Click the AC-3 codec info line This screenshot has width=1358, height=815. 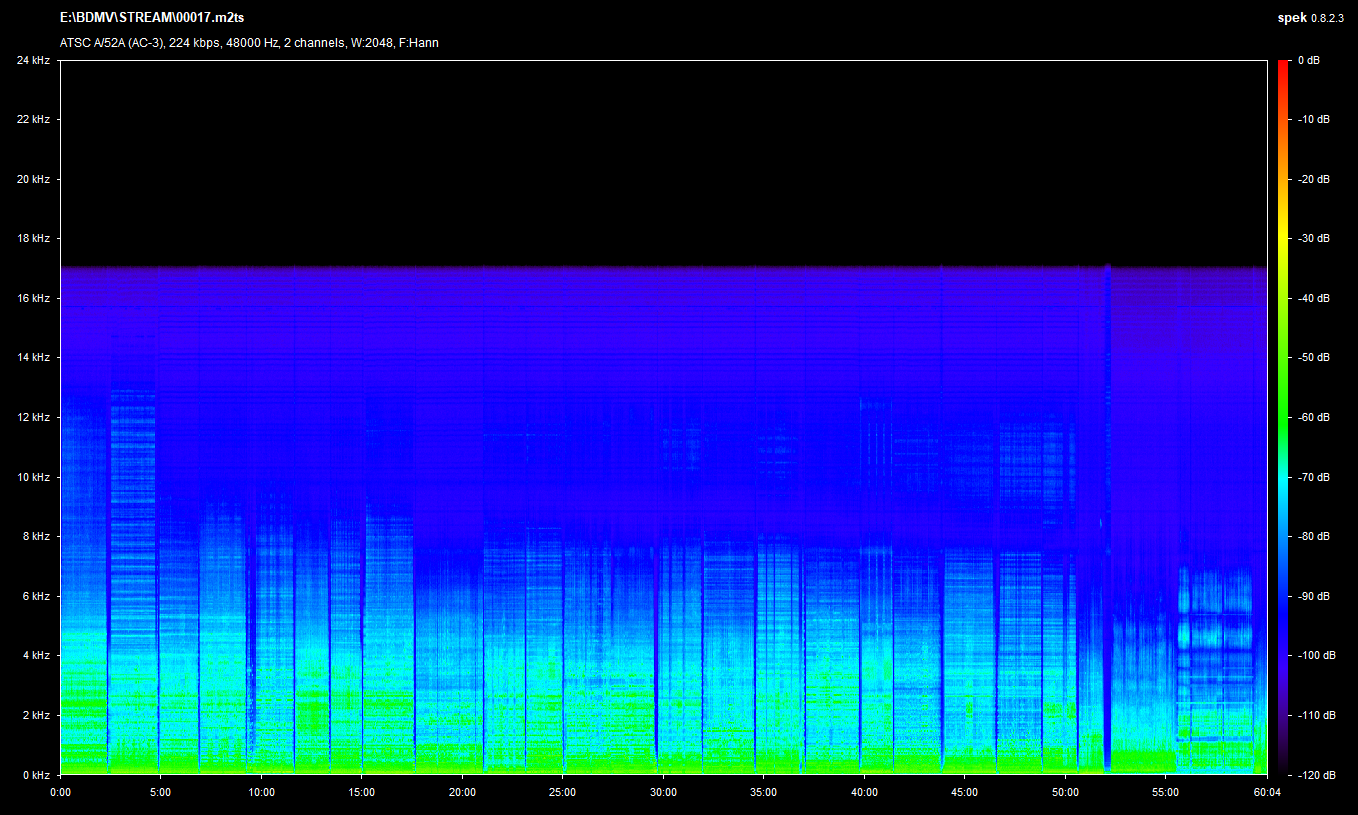tap(249, 43)
